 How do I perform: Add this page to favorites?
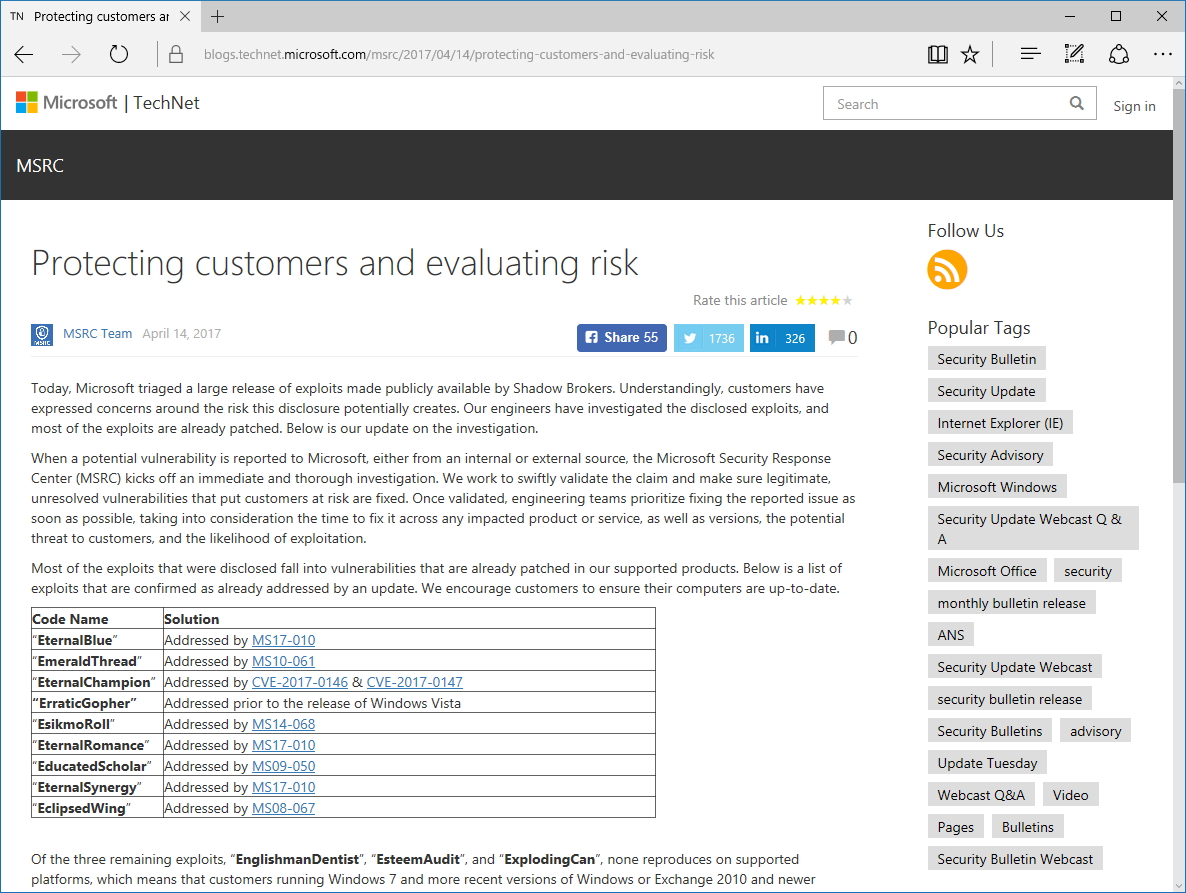pos(970,54)
